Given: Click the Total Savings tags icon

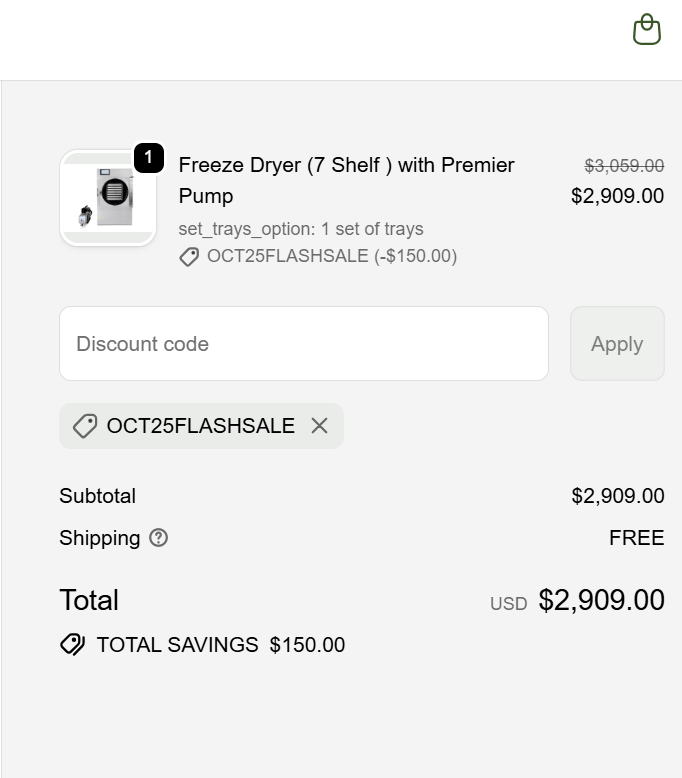Looking at the screenshot, I should click(72, 645).
